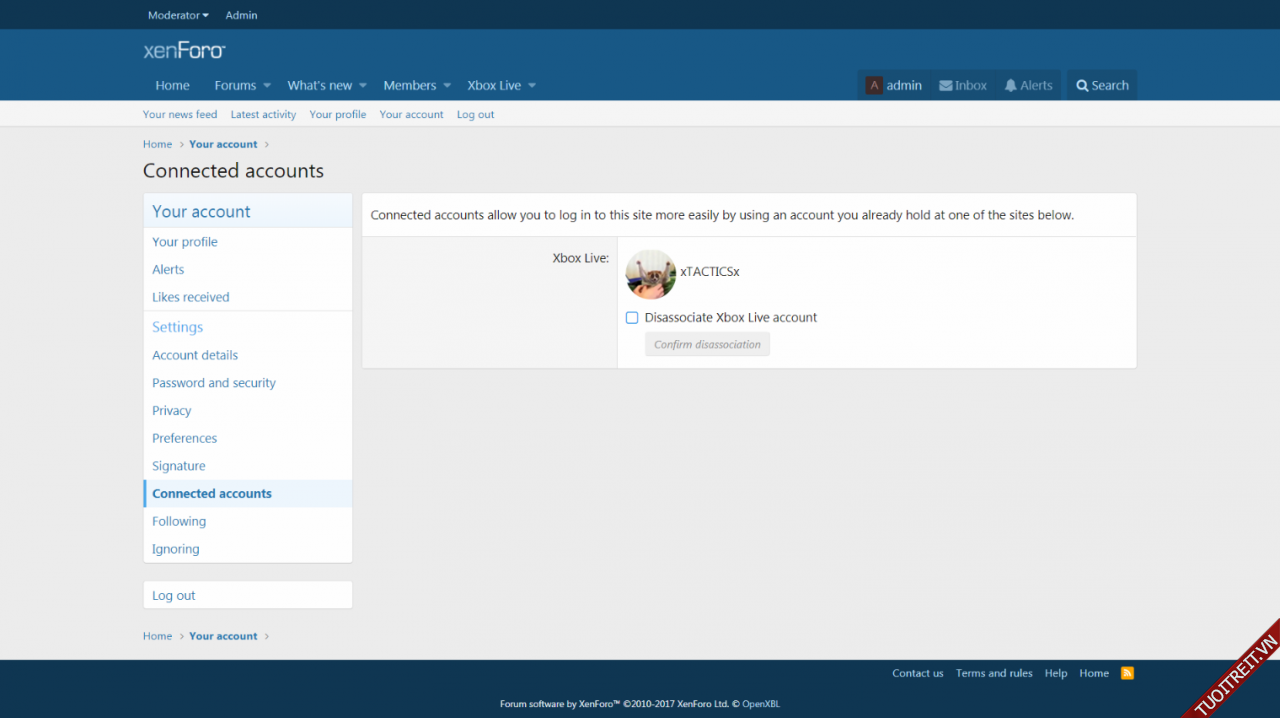Image resolution: width=1280 pixels, height=718 pixels.
Task: Open the Alerts bell icon
Action: click(x=1011, y=86)
